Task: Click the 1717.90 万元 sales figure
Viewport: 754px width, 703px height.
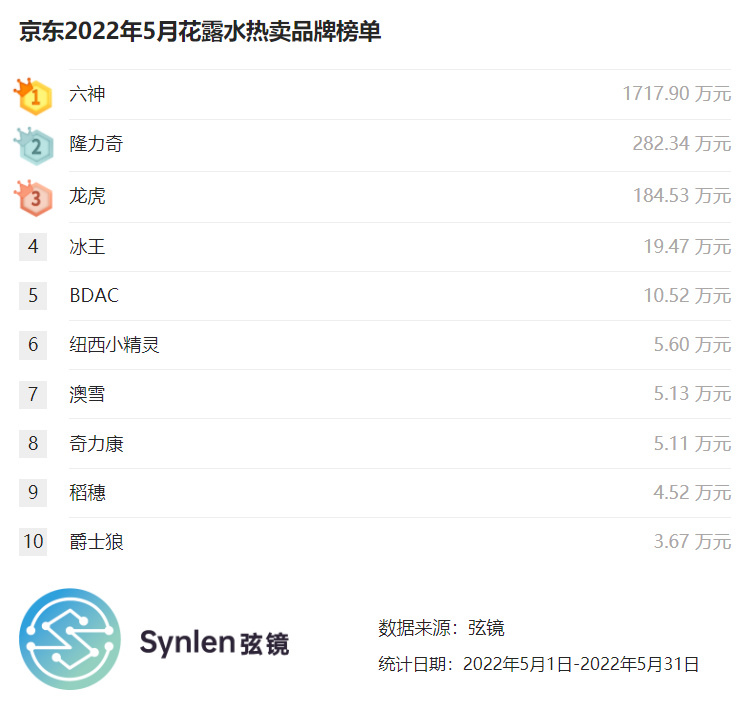Action: click(676, 95)
